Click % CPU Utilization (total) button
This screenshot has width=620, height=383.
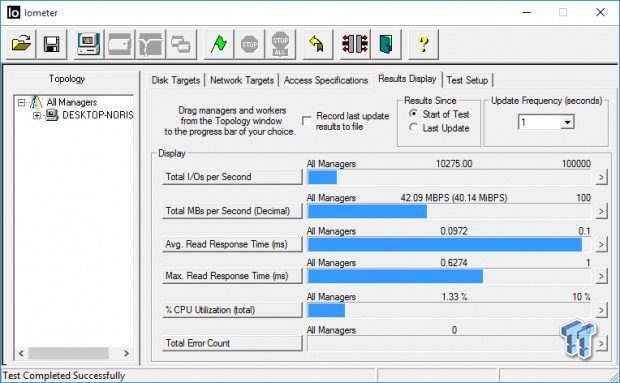pyautogui.click(x=232, y=310)
